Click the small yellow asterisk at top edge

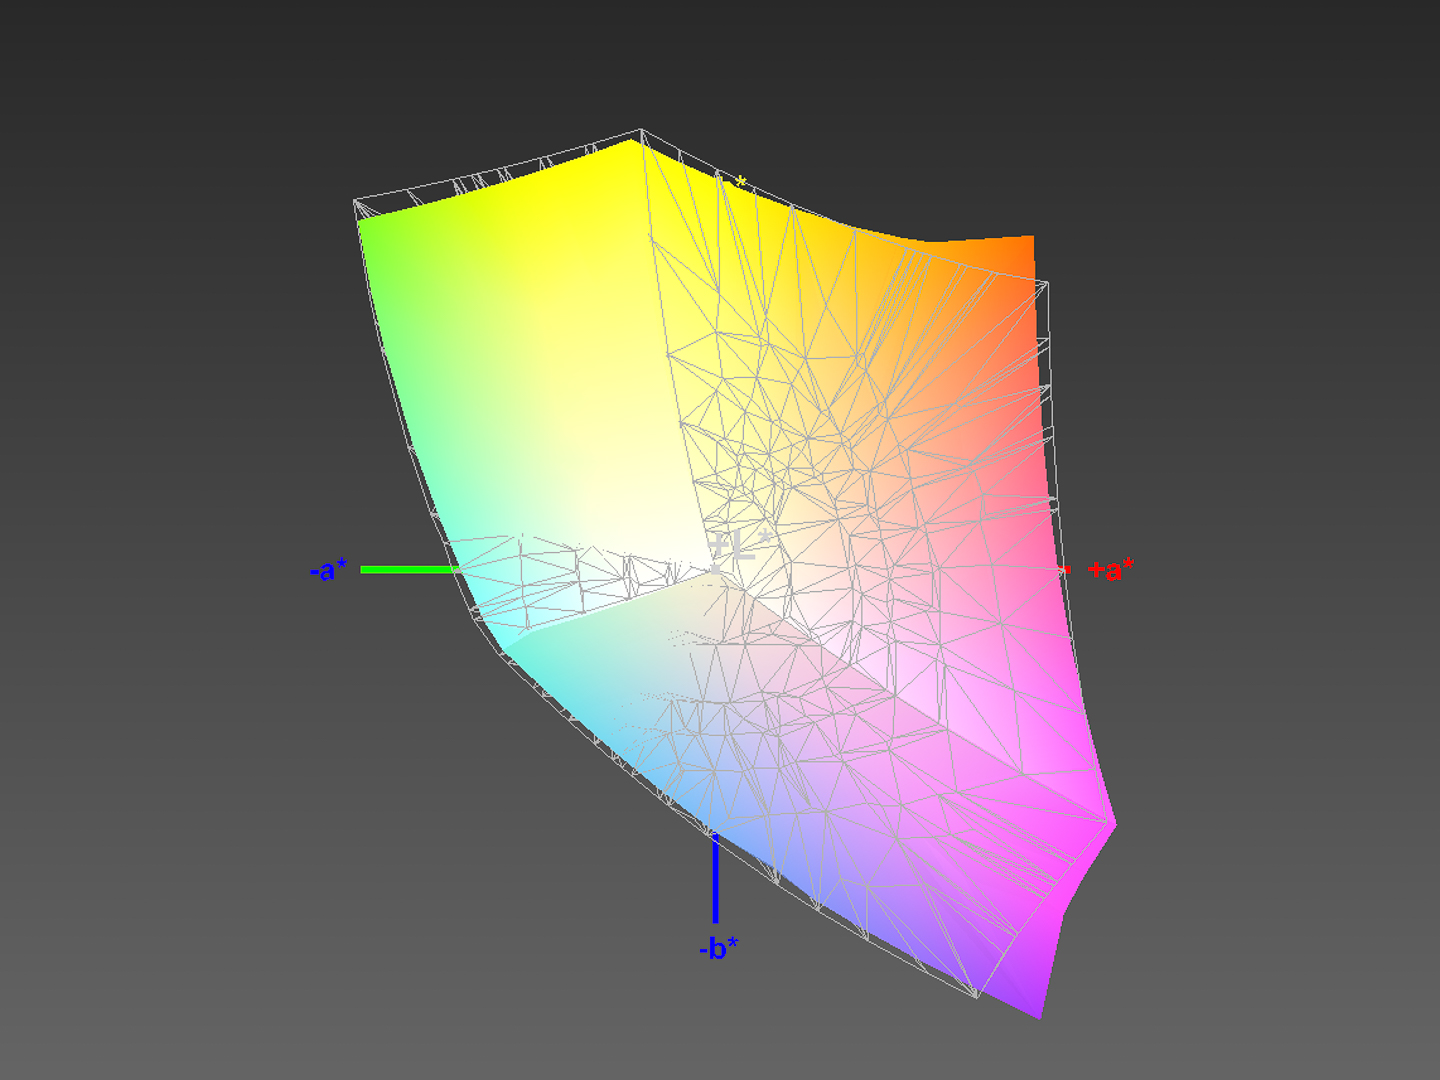740,182
